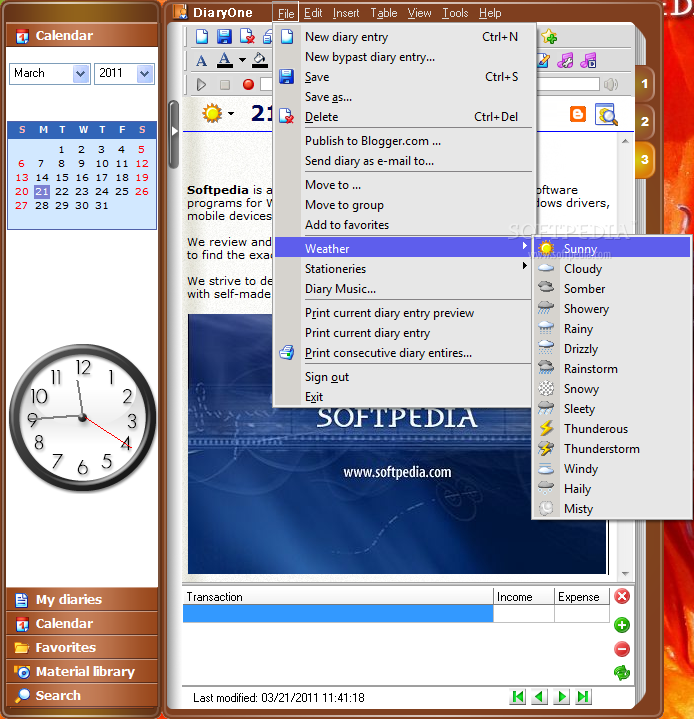The height and width of the screenshot is (719, 694).
Task: Open the weather icon dropdown arrow
Action: coord(231,113)
